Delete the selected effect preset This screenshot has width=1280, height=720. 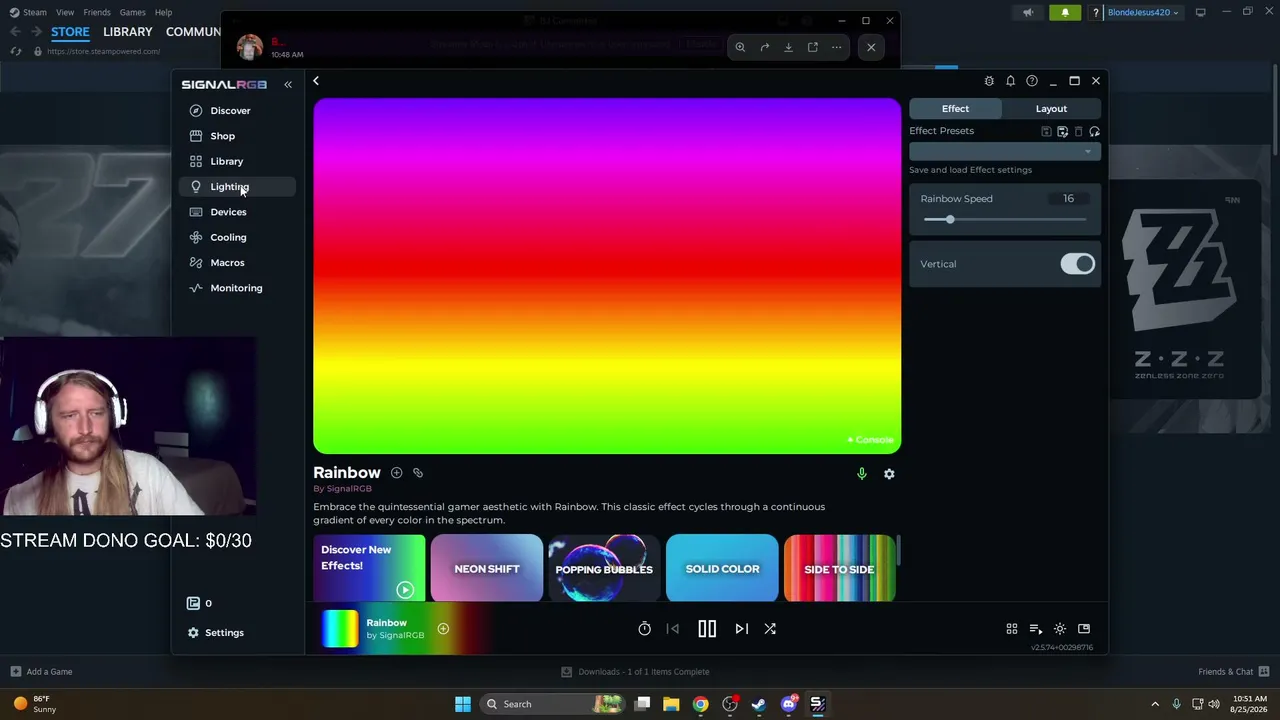1078,132
